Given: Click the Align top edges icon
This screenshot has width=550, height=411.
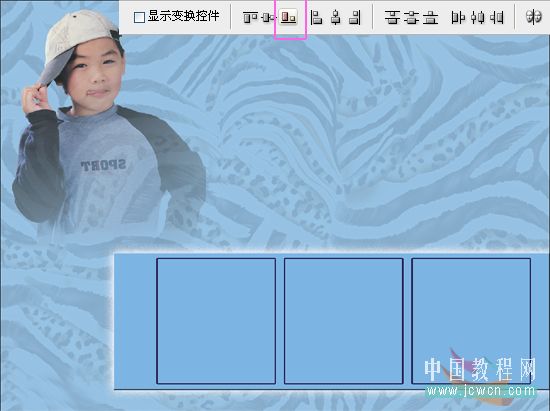Looking at the screenshot, I should (250, 17).
